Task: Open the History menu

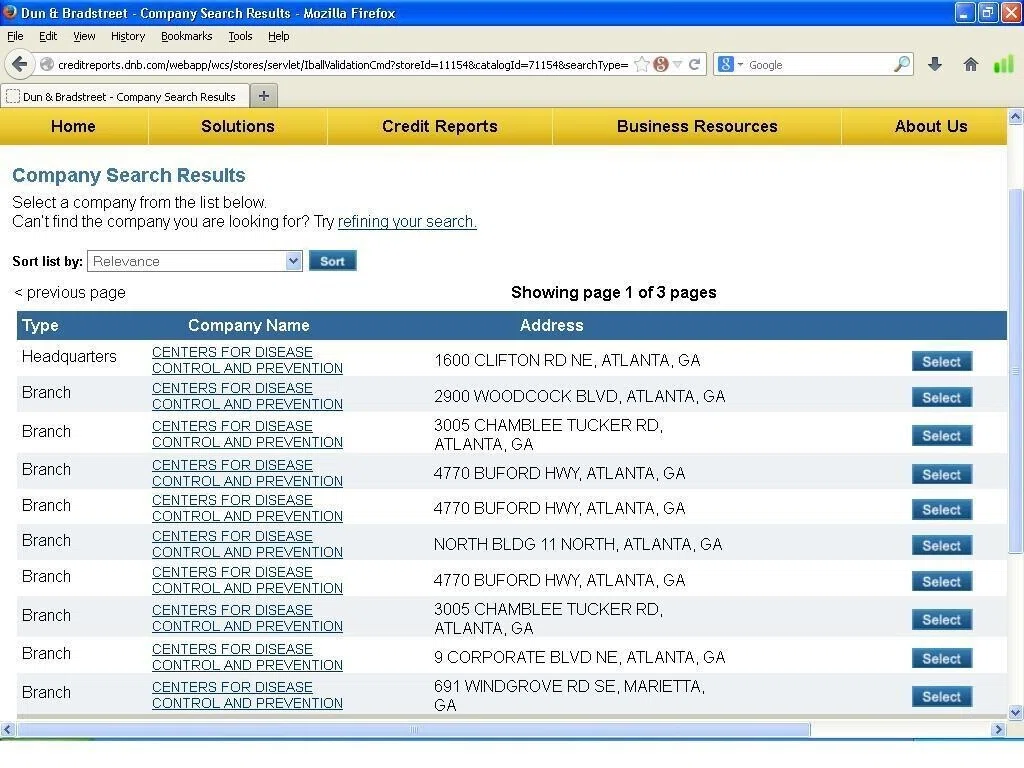Action: tap(128, 37)
